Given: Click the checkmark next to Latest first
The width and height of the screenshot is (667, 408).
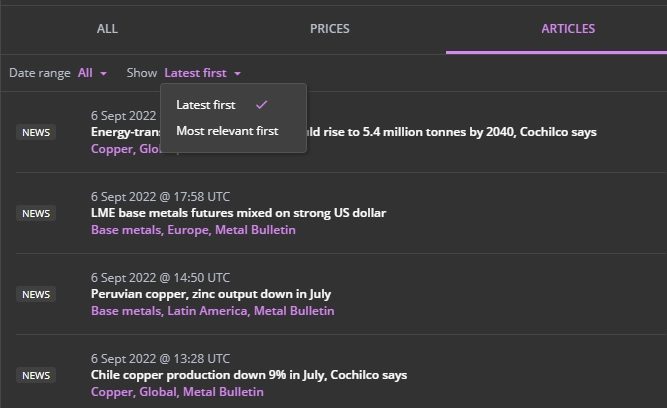Looking at the screenshot, I should tap(261, 105).
